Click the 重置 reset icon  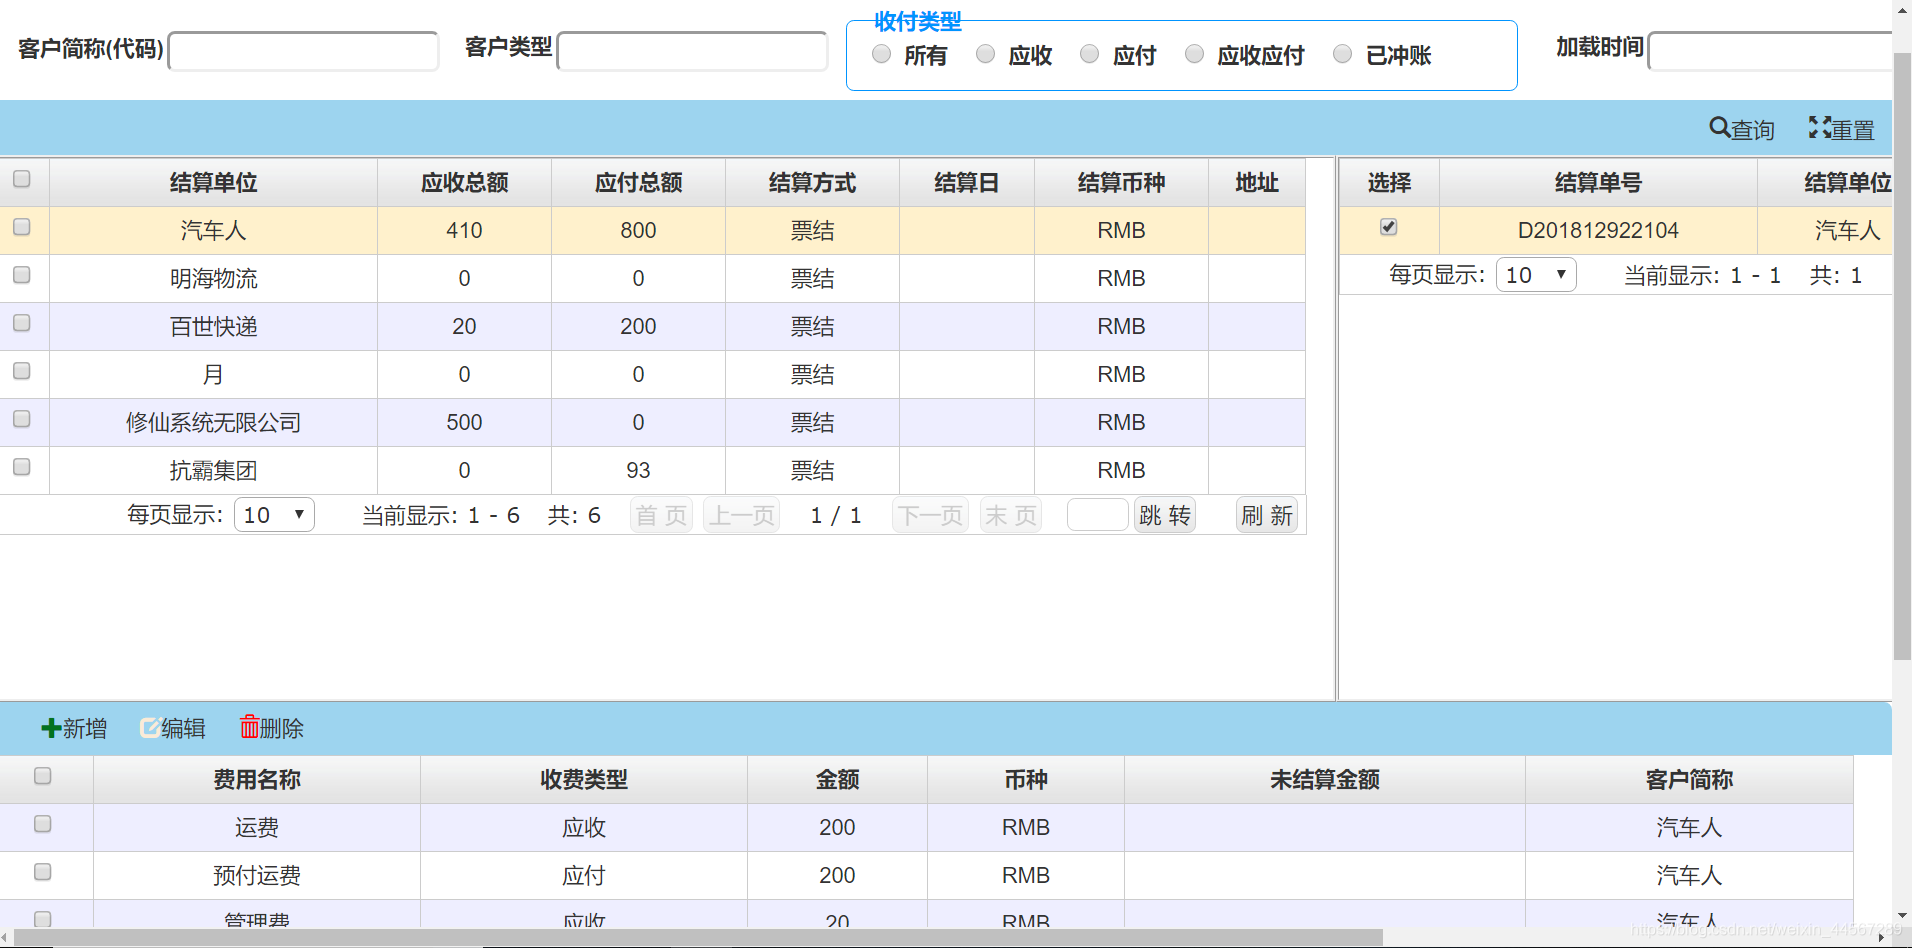tap(1819, 127)
